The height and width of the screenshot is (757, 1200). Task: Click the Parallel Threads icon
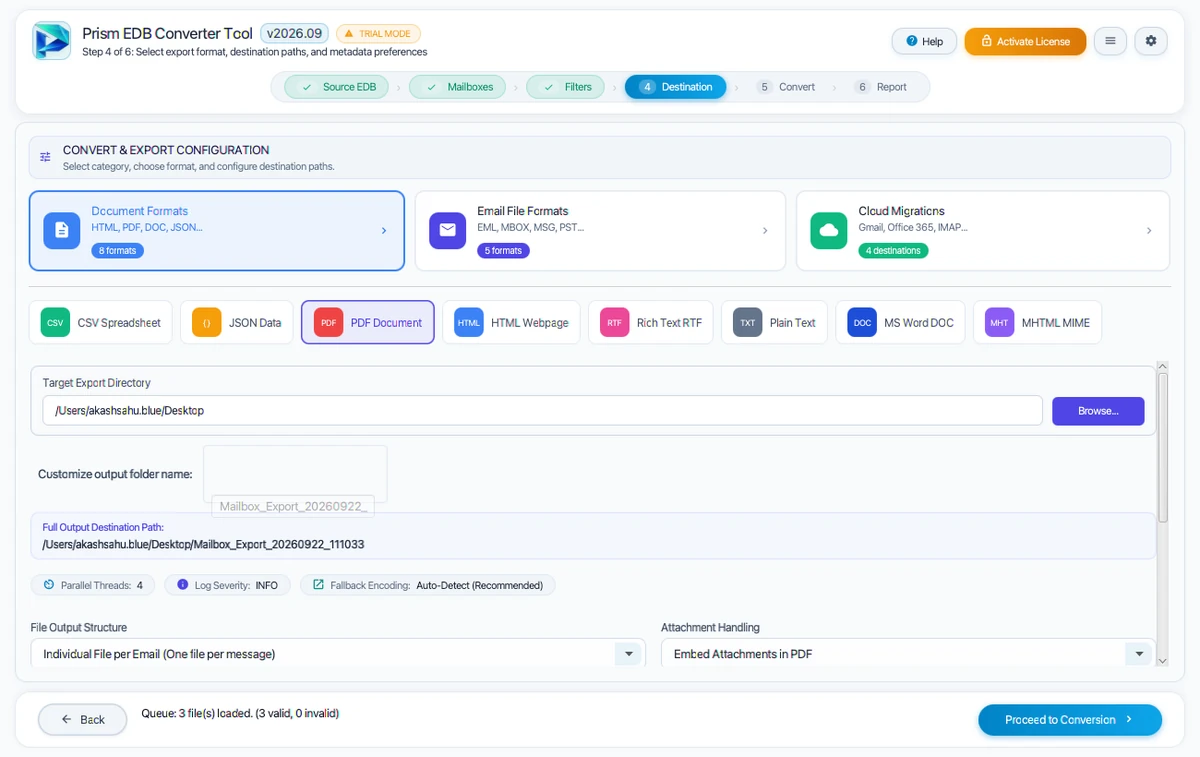(49, 585)
